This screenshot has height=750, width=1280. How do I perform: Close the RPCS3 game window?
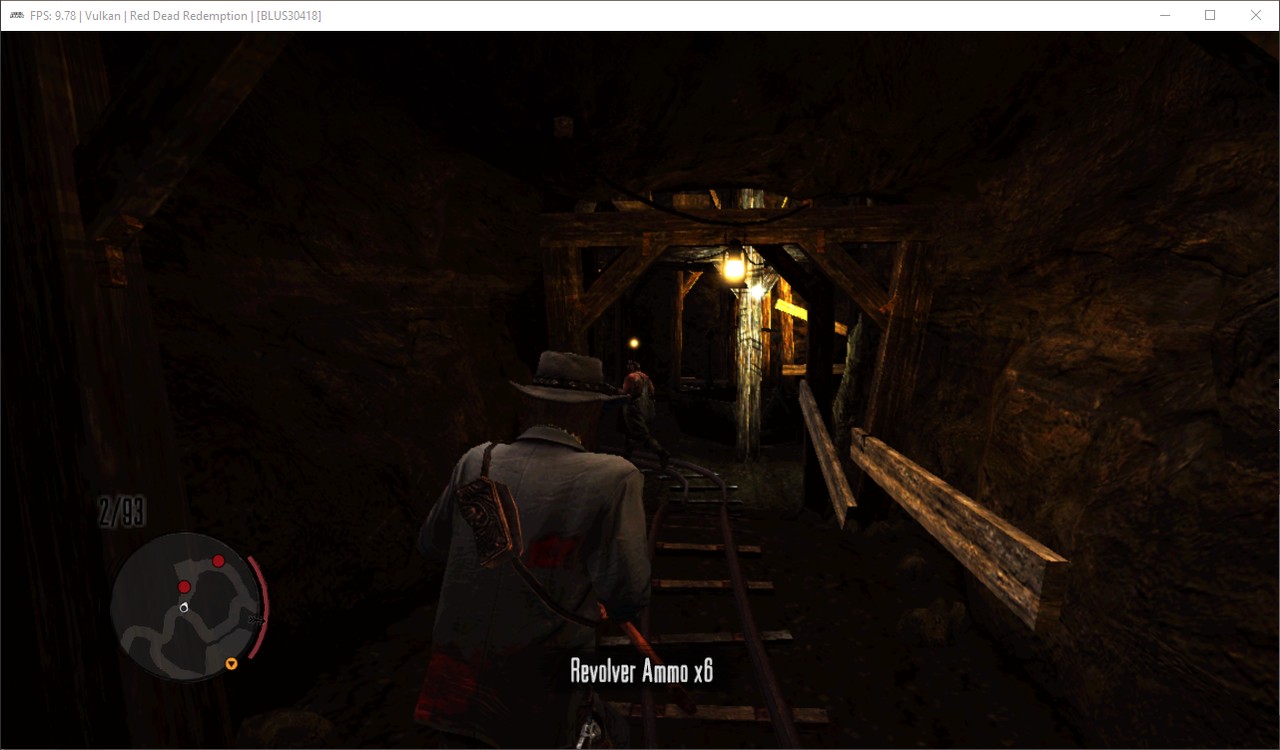1256,15
